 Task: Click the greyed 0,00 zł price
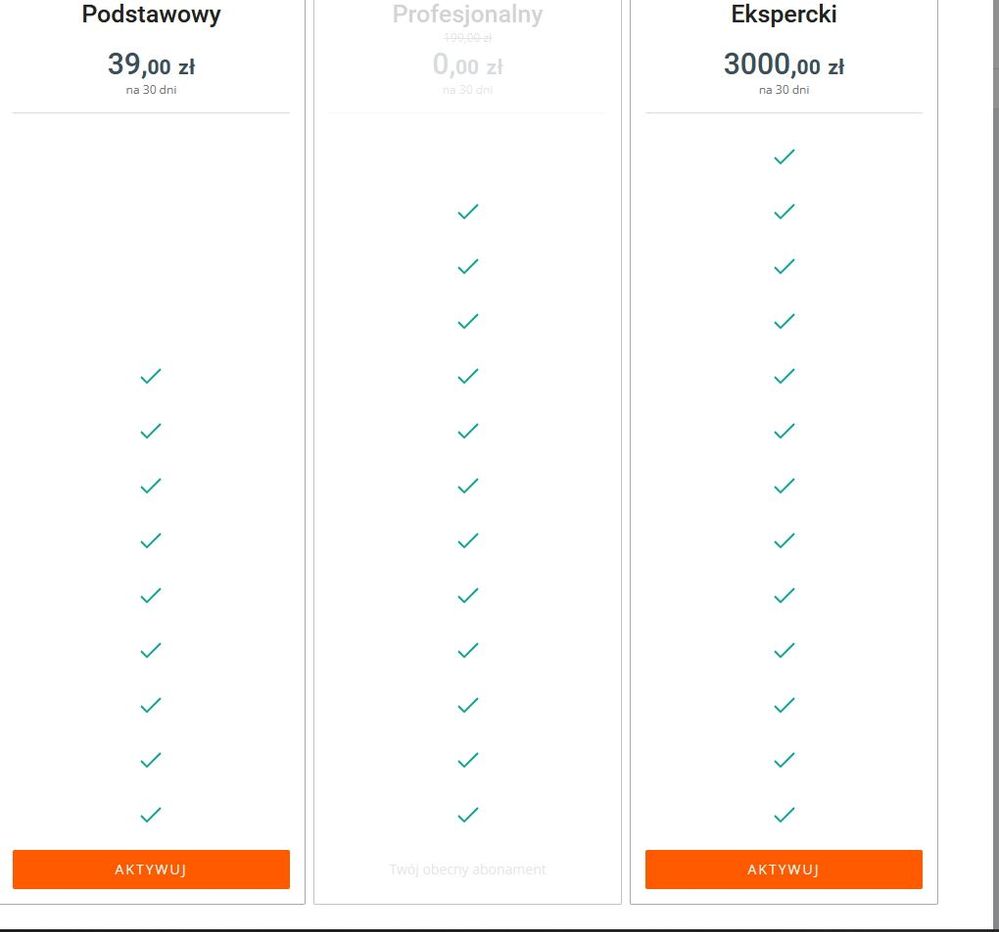click(x=468, y=64)
